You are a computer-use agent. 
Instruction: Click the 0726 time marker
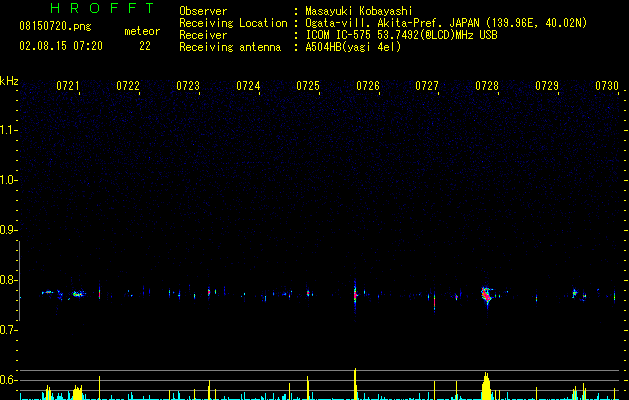[368, 86]
